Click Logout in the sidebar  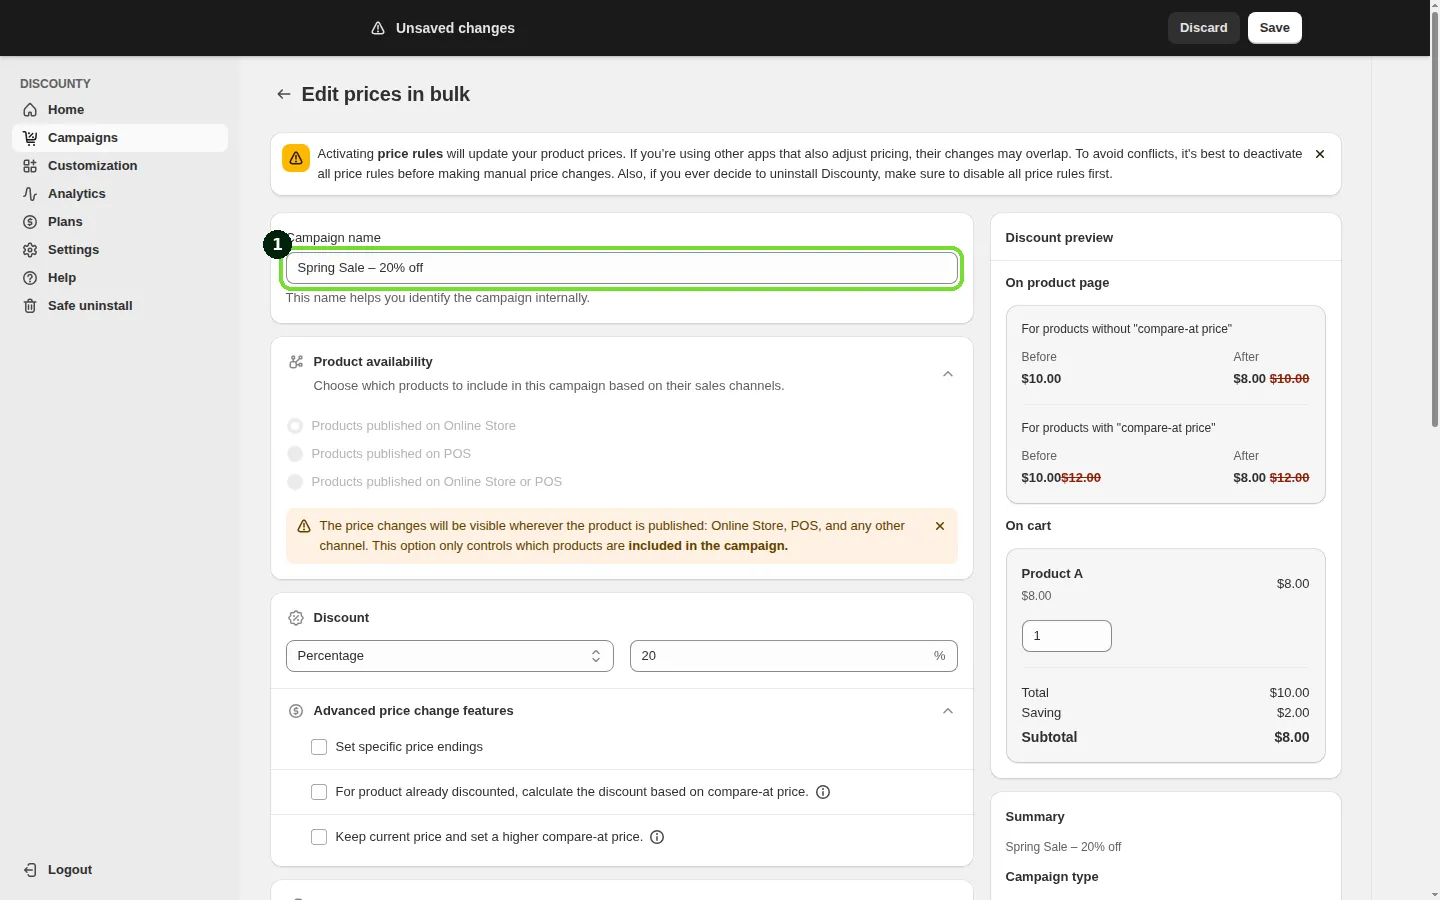[120, 870]
